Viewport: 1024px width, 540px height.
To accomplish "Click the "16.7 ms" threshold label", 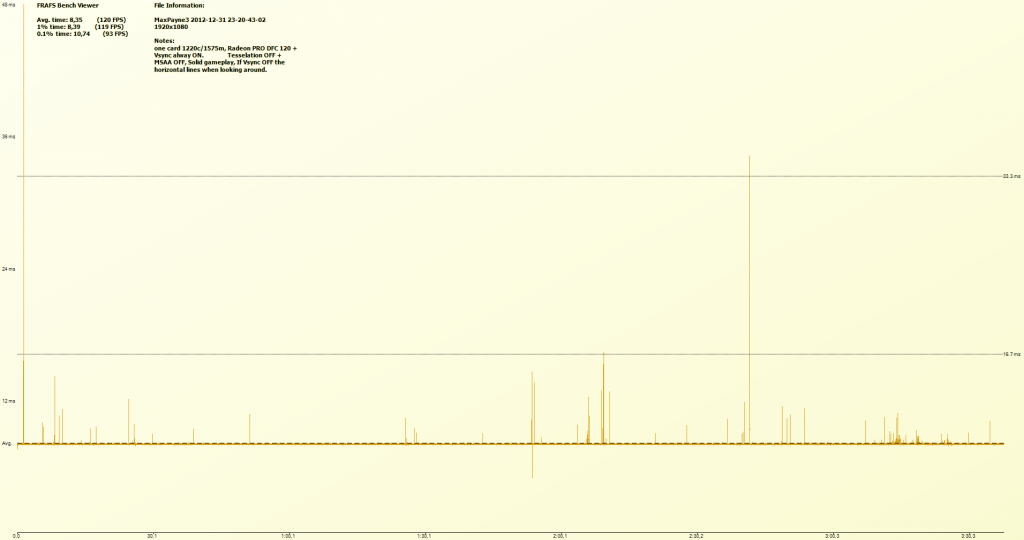I will click(1012, 355).
